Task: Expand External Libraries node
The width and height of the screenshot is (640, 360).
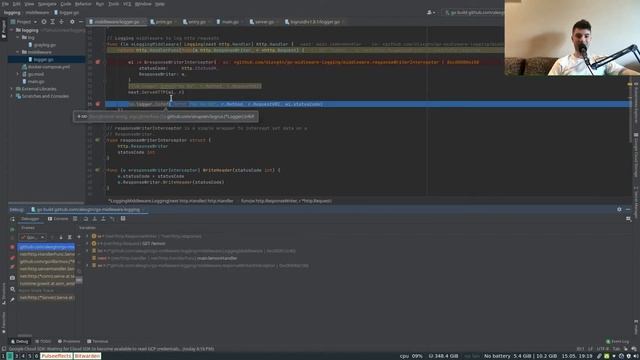Action: tap(12, 89)
